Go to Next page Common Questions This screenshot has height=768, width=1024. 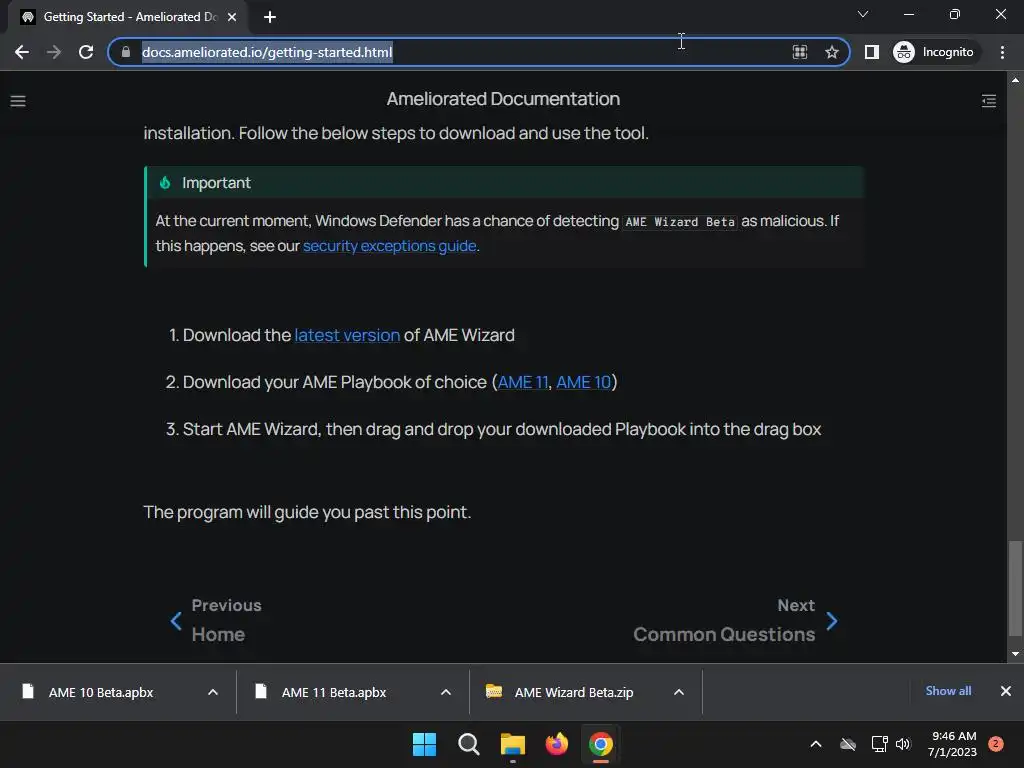point(735,620)
